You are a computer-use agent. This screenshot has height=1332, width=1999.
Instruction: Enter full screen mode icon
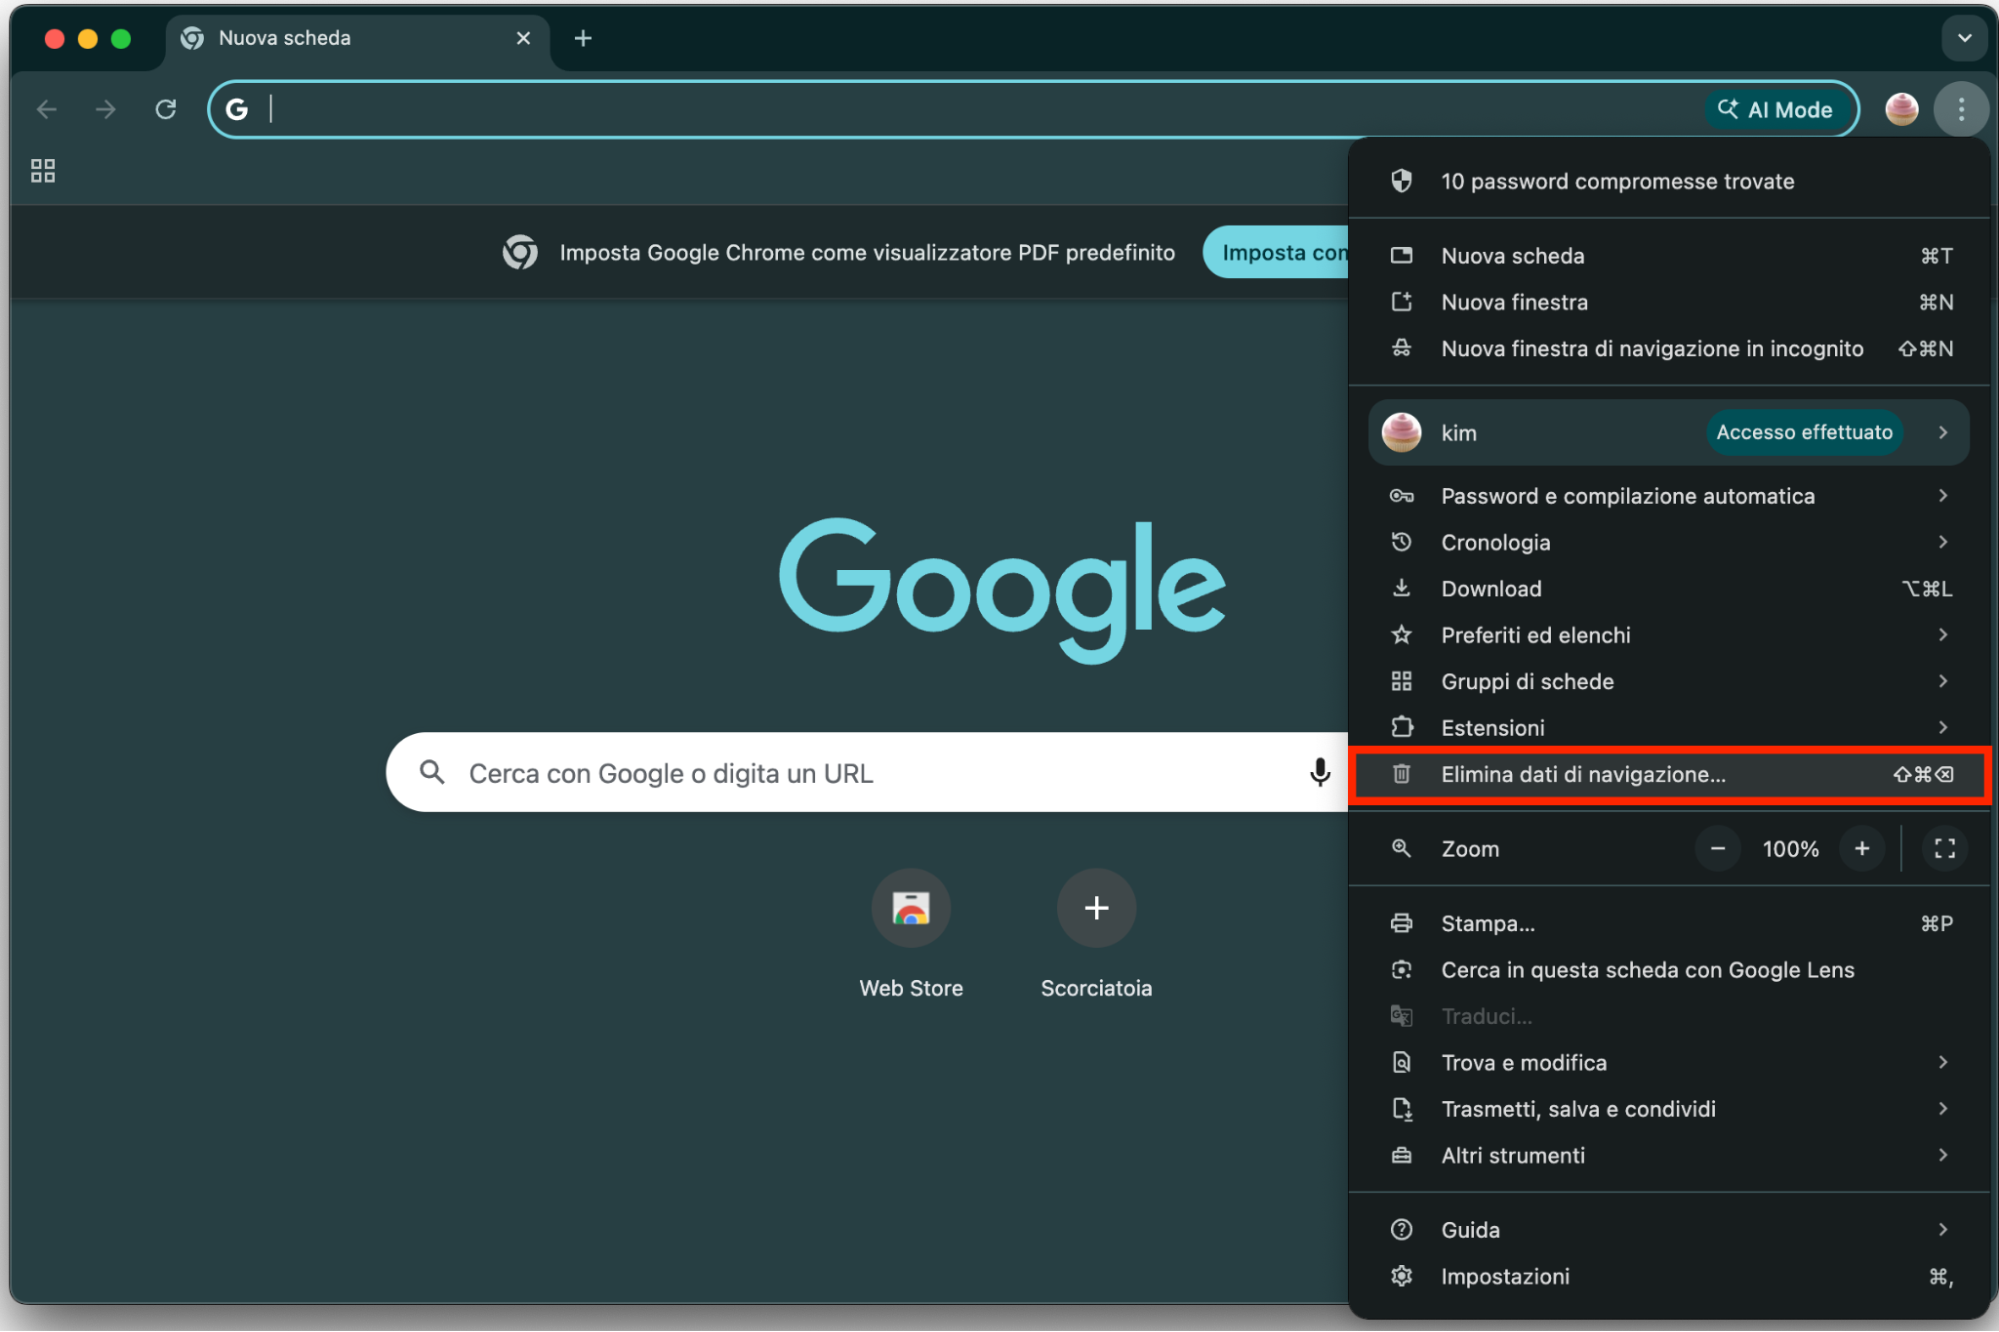coord(1944,849)
